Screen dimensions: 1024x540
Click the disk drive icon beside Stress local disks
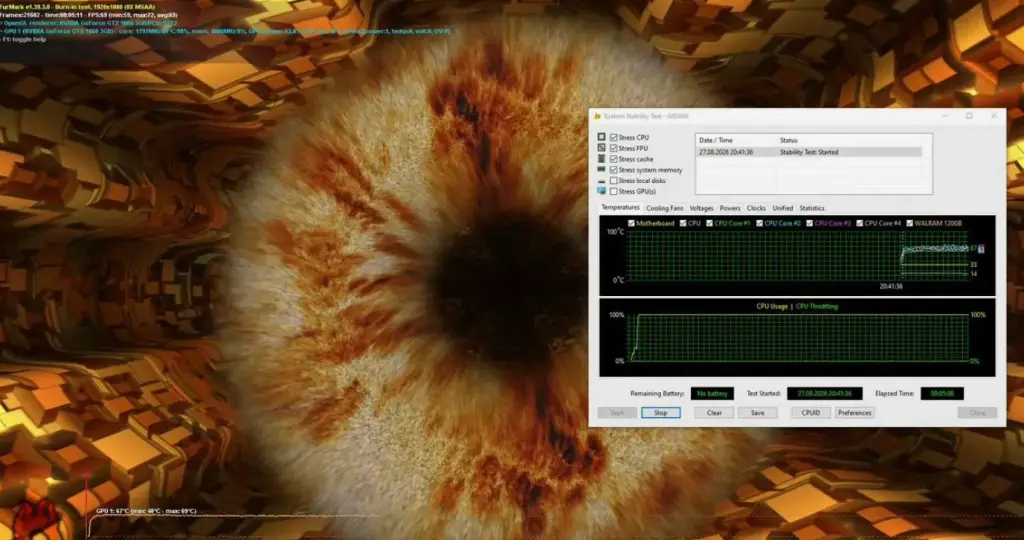point(601,180)
